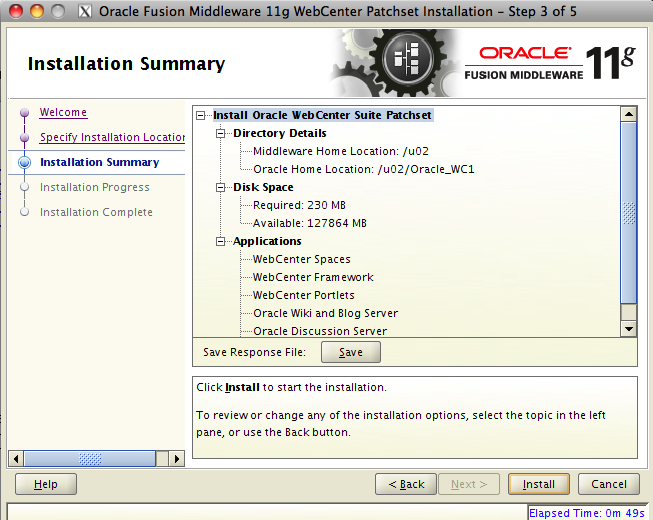Open the Welcome step link
Viewport: 653px width, 520px height.
coord(63,112)
